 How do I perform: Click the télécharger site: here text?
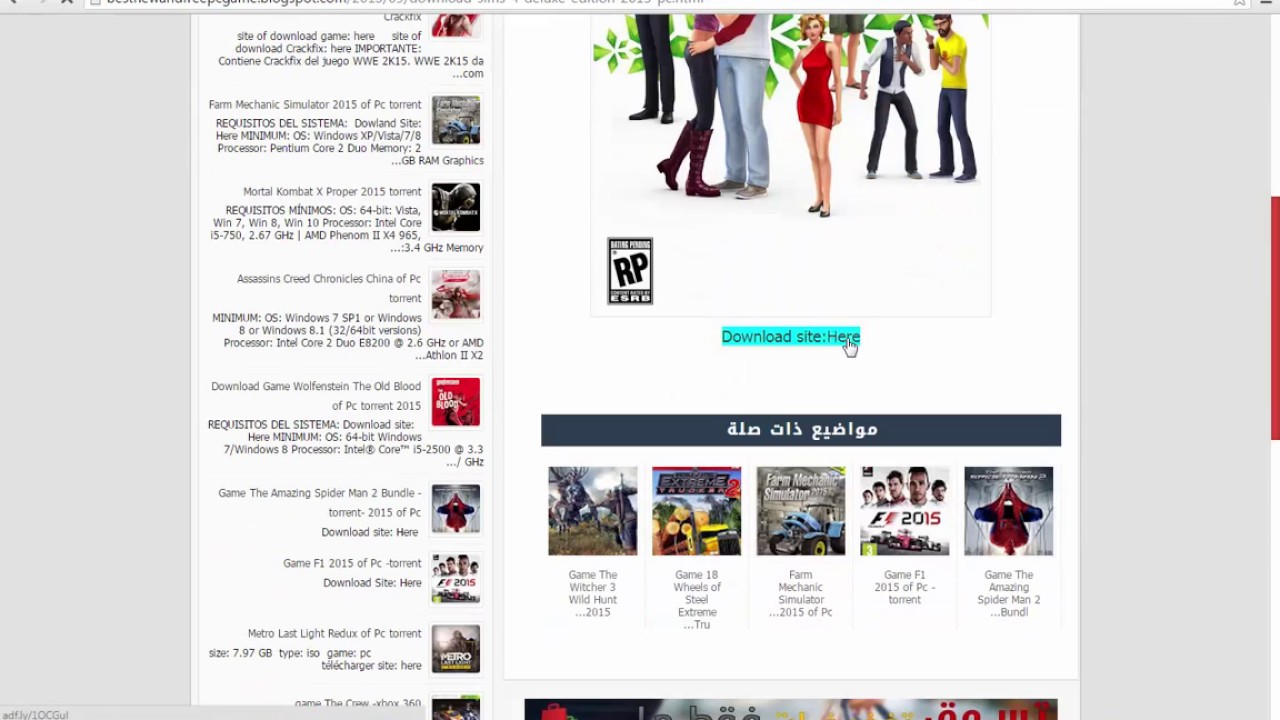tap(371, 665)
